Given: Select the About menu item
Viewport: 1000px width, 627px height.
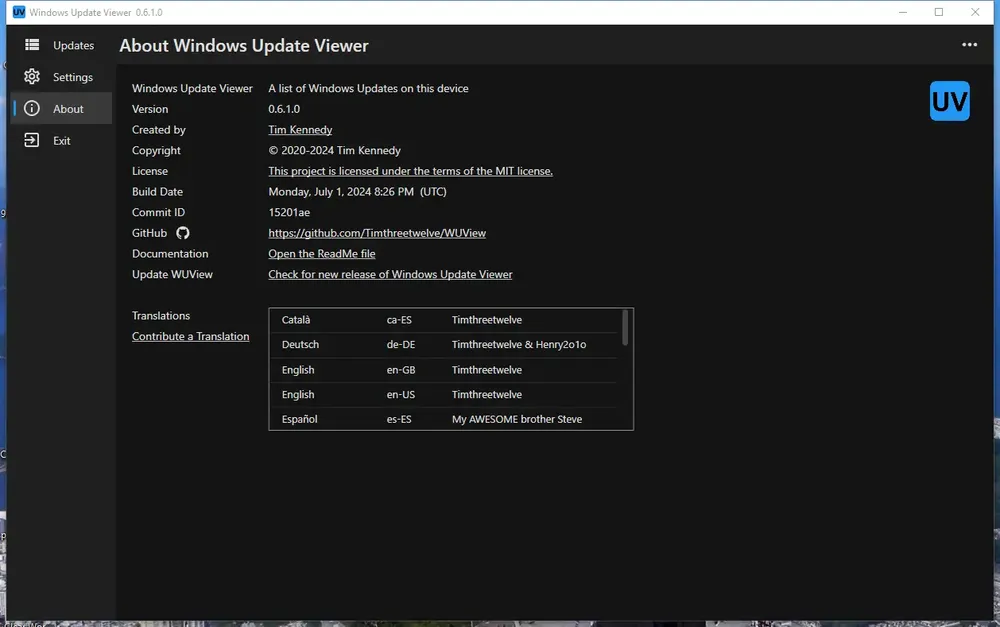Looking at the screenshot, I should click(x=61, y=109).
